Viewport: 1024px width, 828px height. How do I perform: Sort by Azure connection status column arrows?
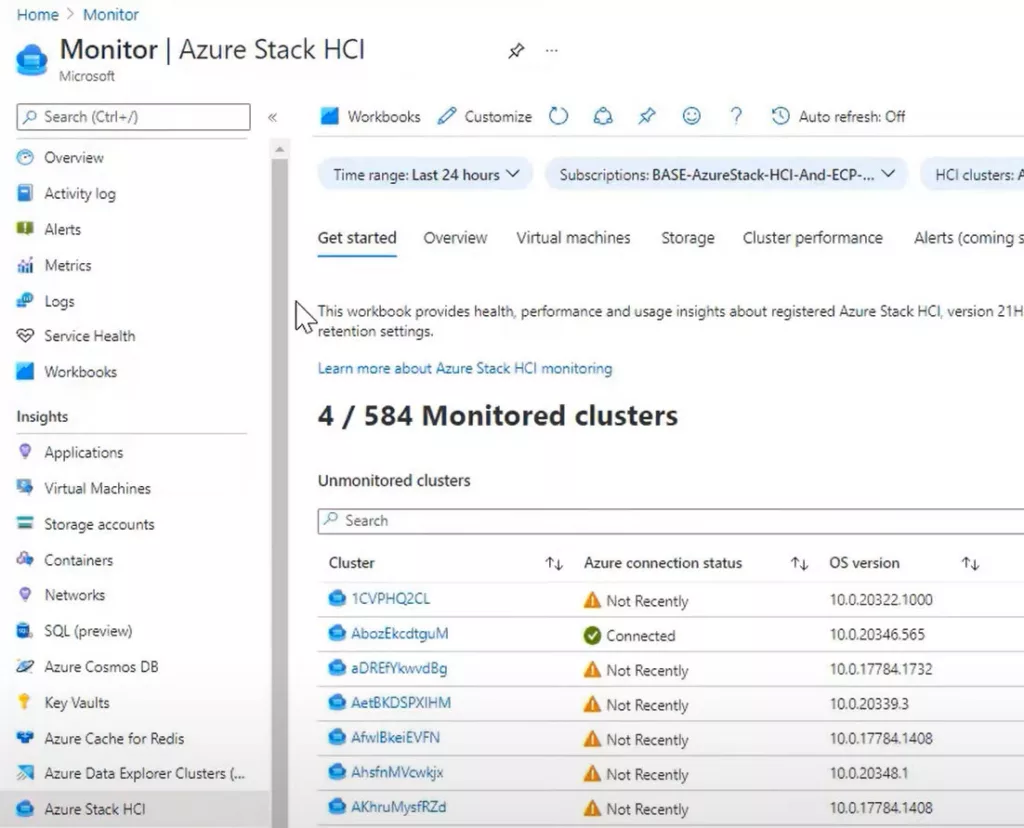pos(799,564)
